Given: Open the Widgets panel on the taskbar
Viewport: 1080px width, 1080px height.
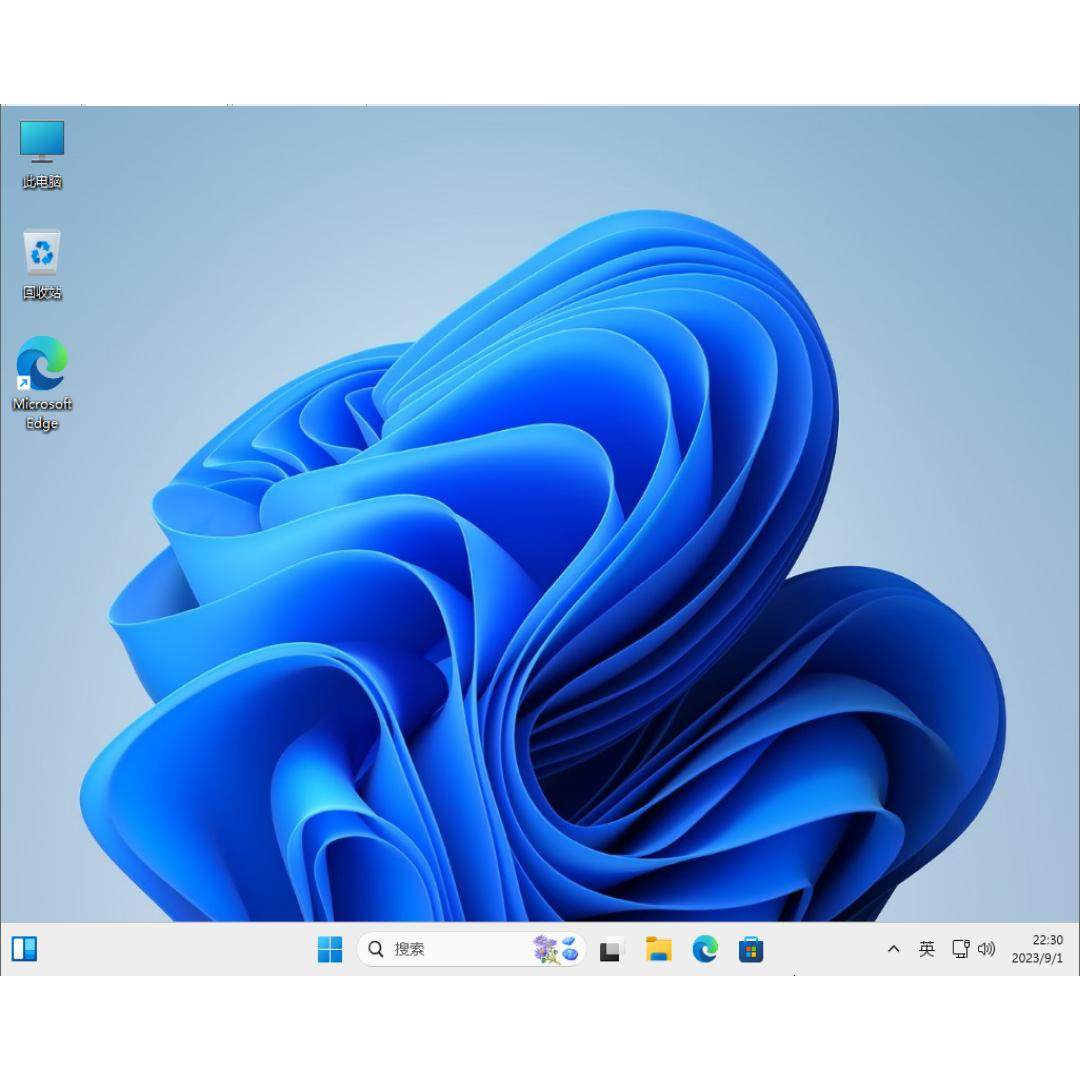Looking at the screenshot, I should (24, 948).
